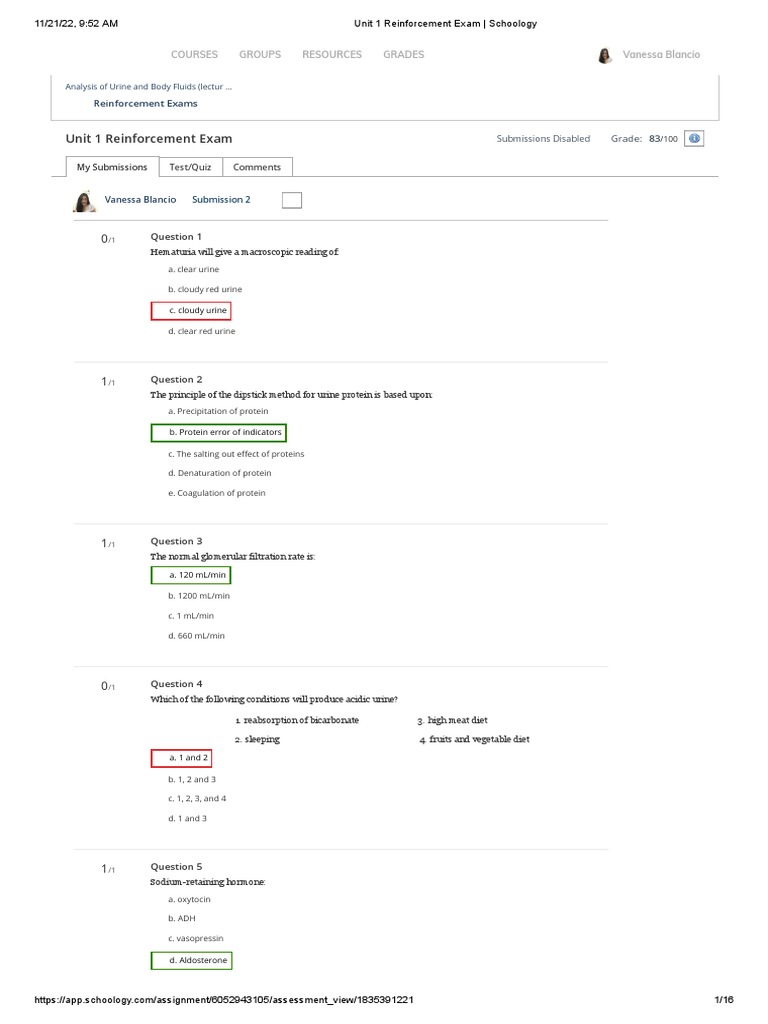Select the My Submissions tab
This screenshot has height=1024, width=768.
112,167
